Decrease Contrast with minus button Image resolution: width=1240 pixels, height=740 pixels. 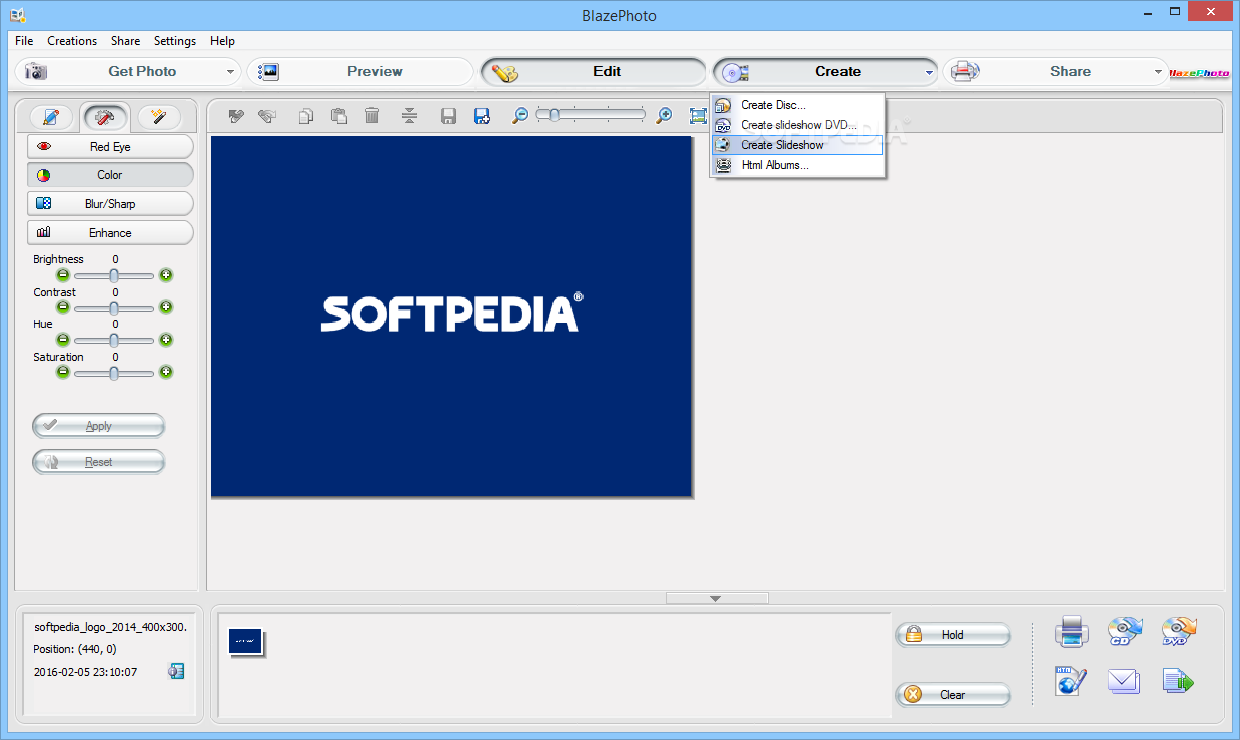(63, 307)
